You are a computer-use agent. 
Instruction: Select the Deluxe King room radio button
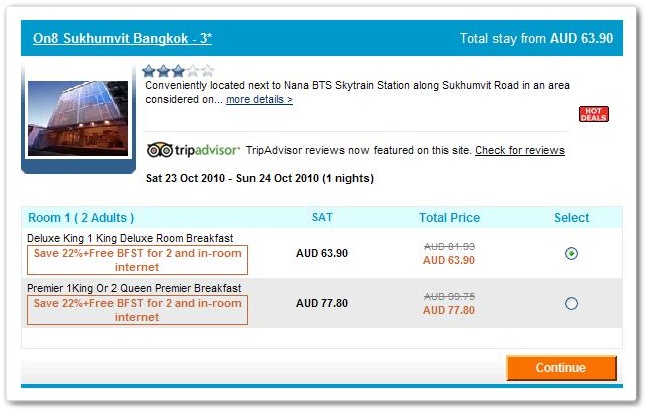[571, 253]
